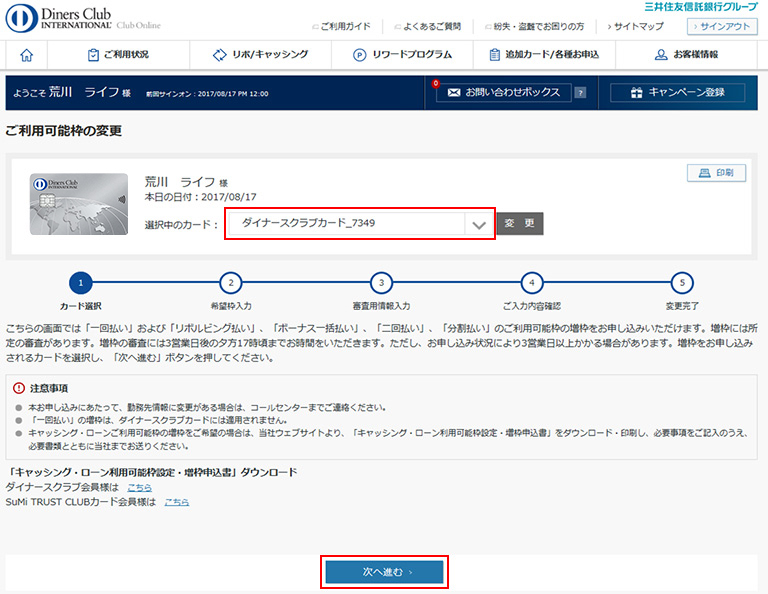Expand the card selection dropdown arrow
768x594 pixels.
tap(479, 224)
